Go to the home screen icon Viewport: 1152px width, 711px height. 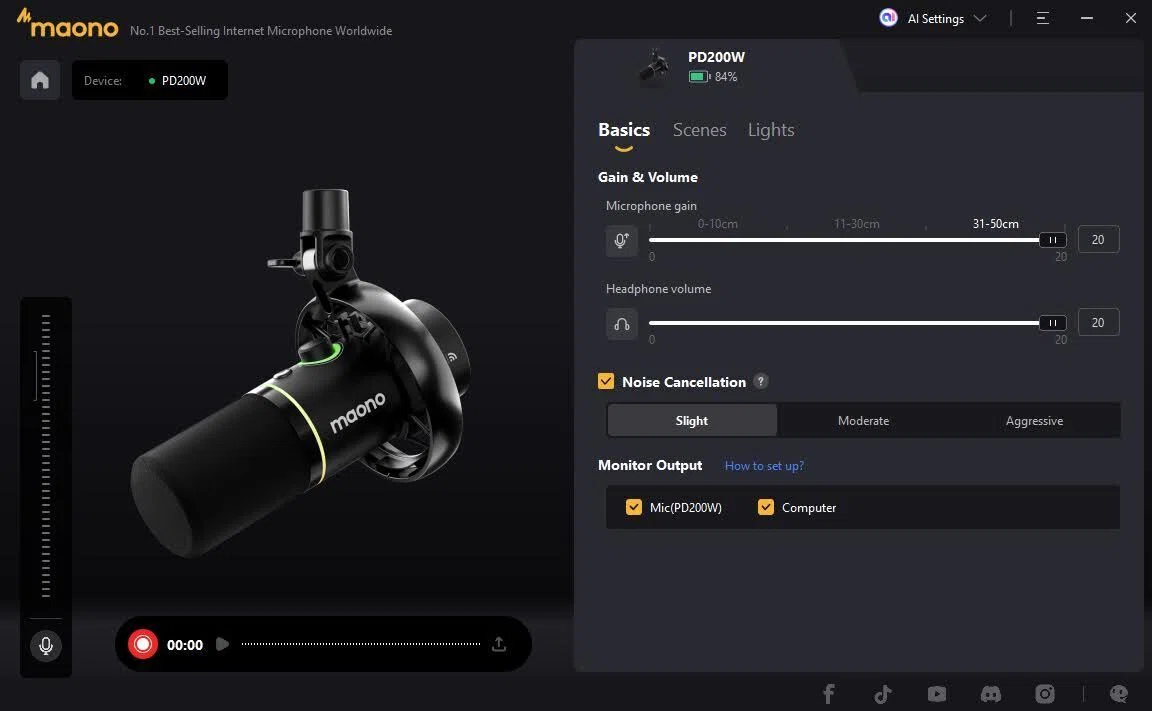(40, 80)
